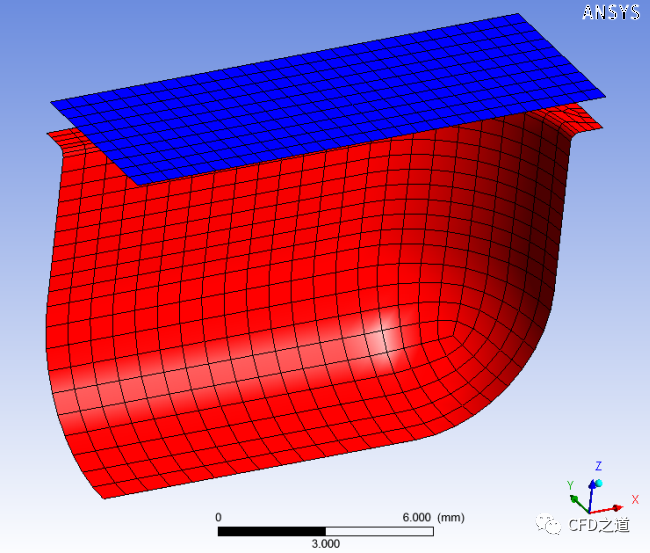Click the blue Z axis of the triad
Image resolution: width=650 pixels, height=553 pixels.
[592, 497]
